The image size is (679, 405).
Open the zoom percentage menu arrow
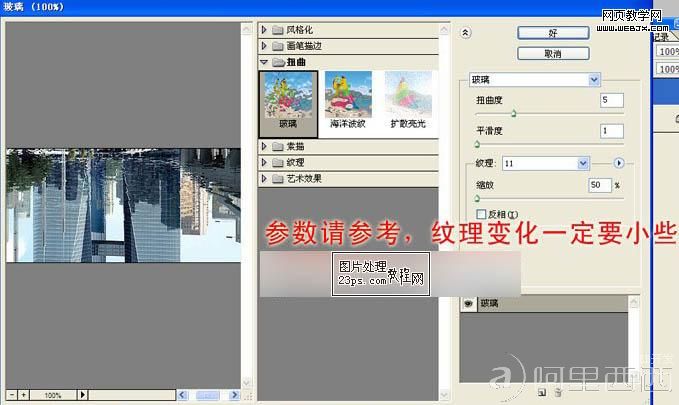click(82, 395)
